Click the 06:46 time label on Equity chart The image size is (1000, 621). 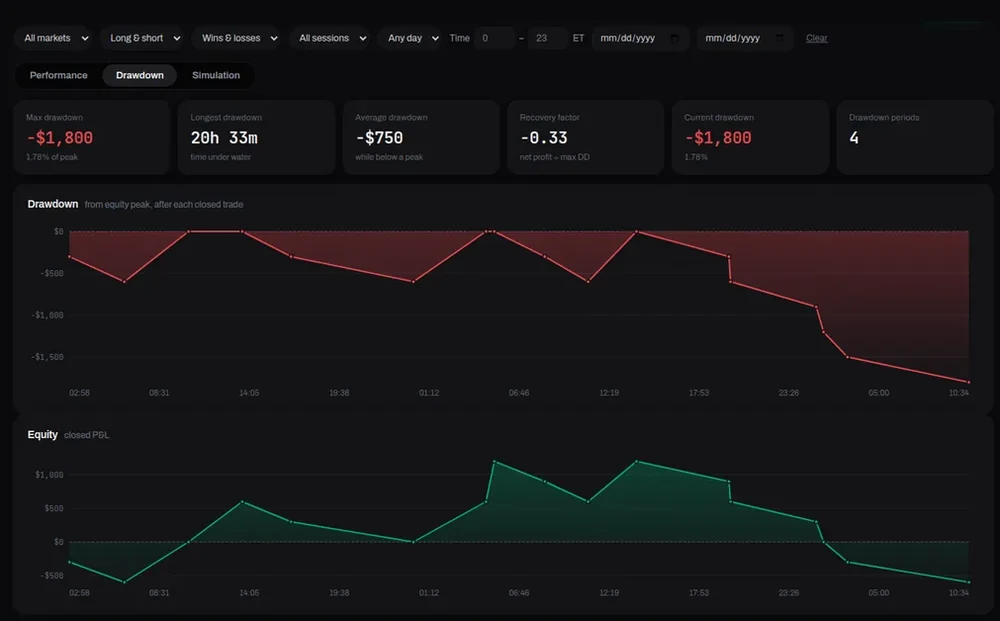518,593
